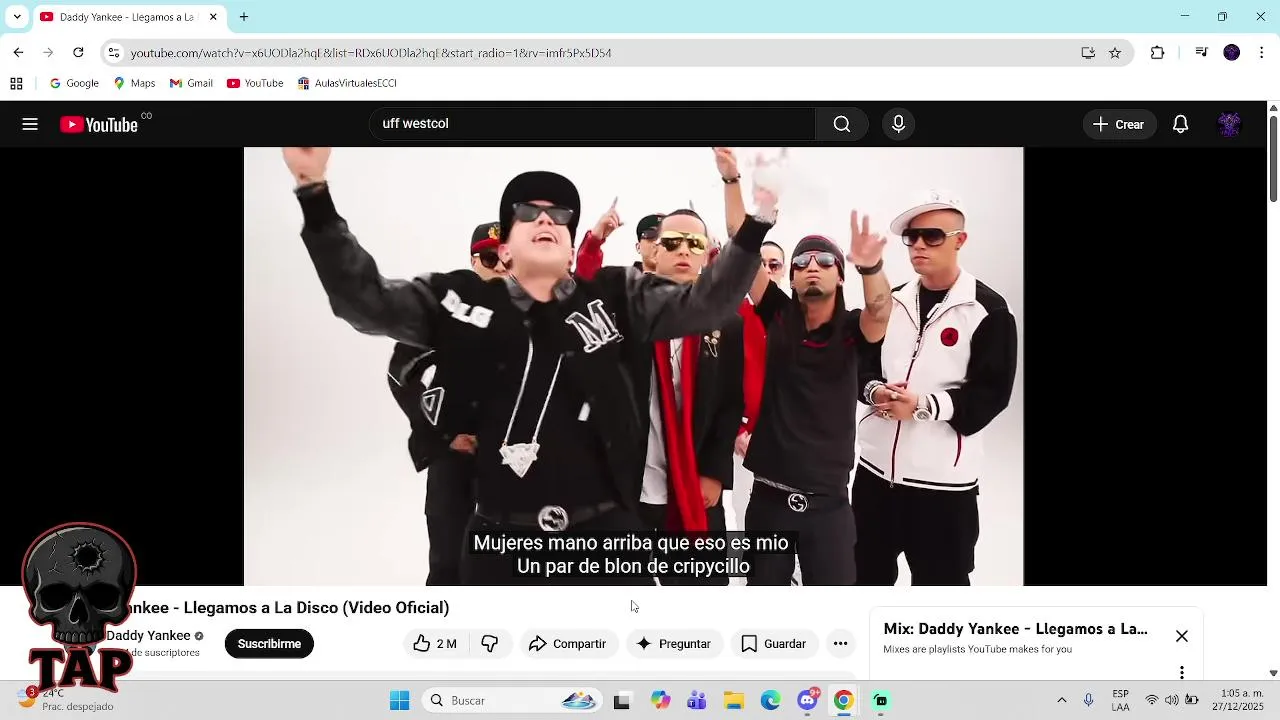Share the video via Compartir
This screenshot has height=720, width=1280.
click(568, 644)
